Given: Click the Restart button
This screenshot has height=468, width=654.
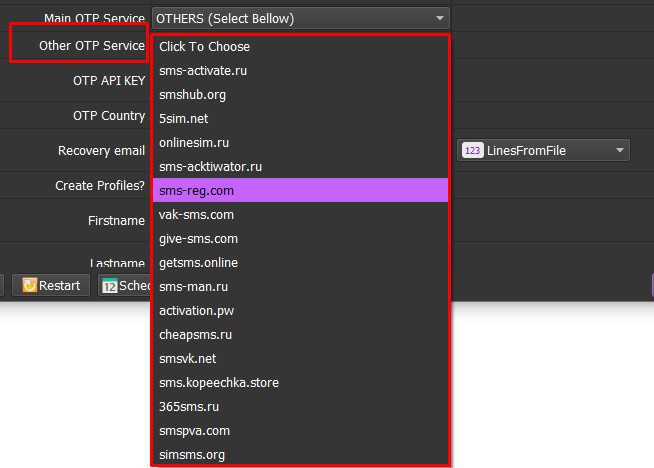Looking at the screenshot, I should click(x=51, y=285).
